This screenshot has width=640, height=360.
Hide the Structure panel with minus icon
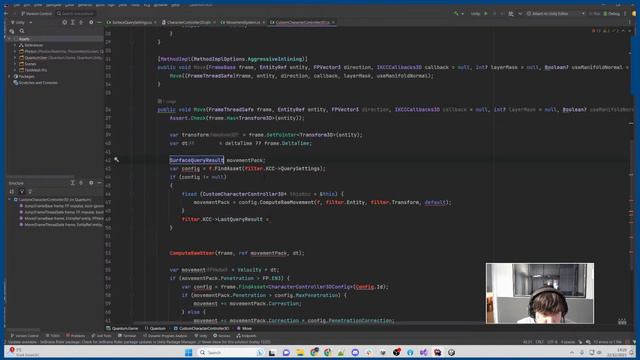pos(99,183)
